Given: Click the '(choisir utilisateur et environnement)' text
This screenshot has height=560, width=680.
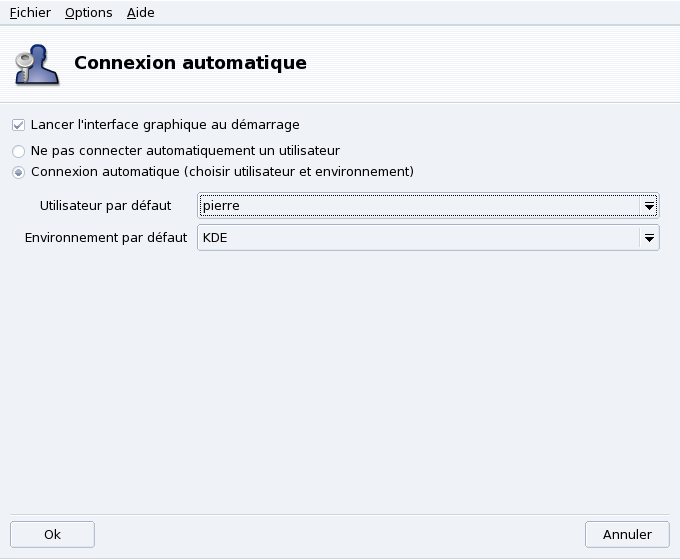Looking at the screenshot, I should [300, 172].
